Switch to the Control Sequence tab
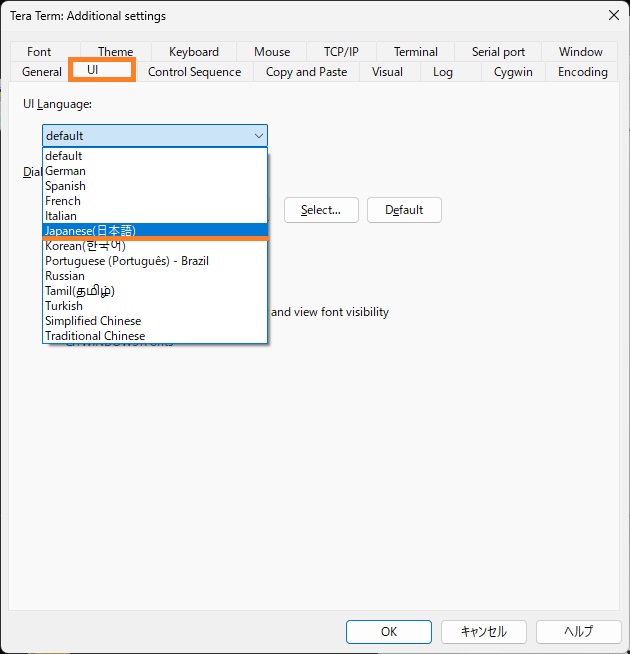The image size is (630, 654). click(x=194, y=72)
